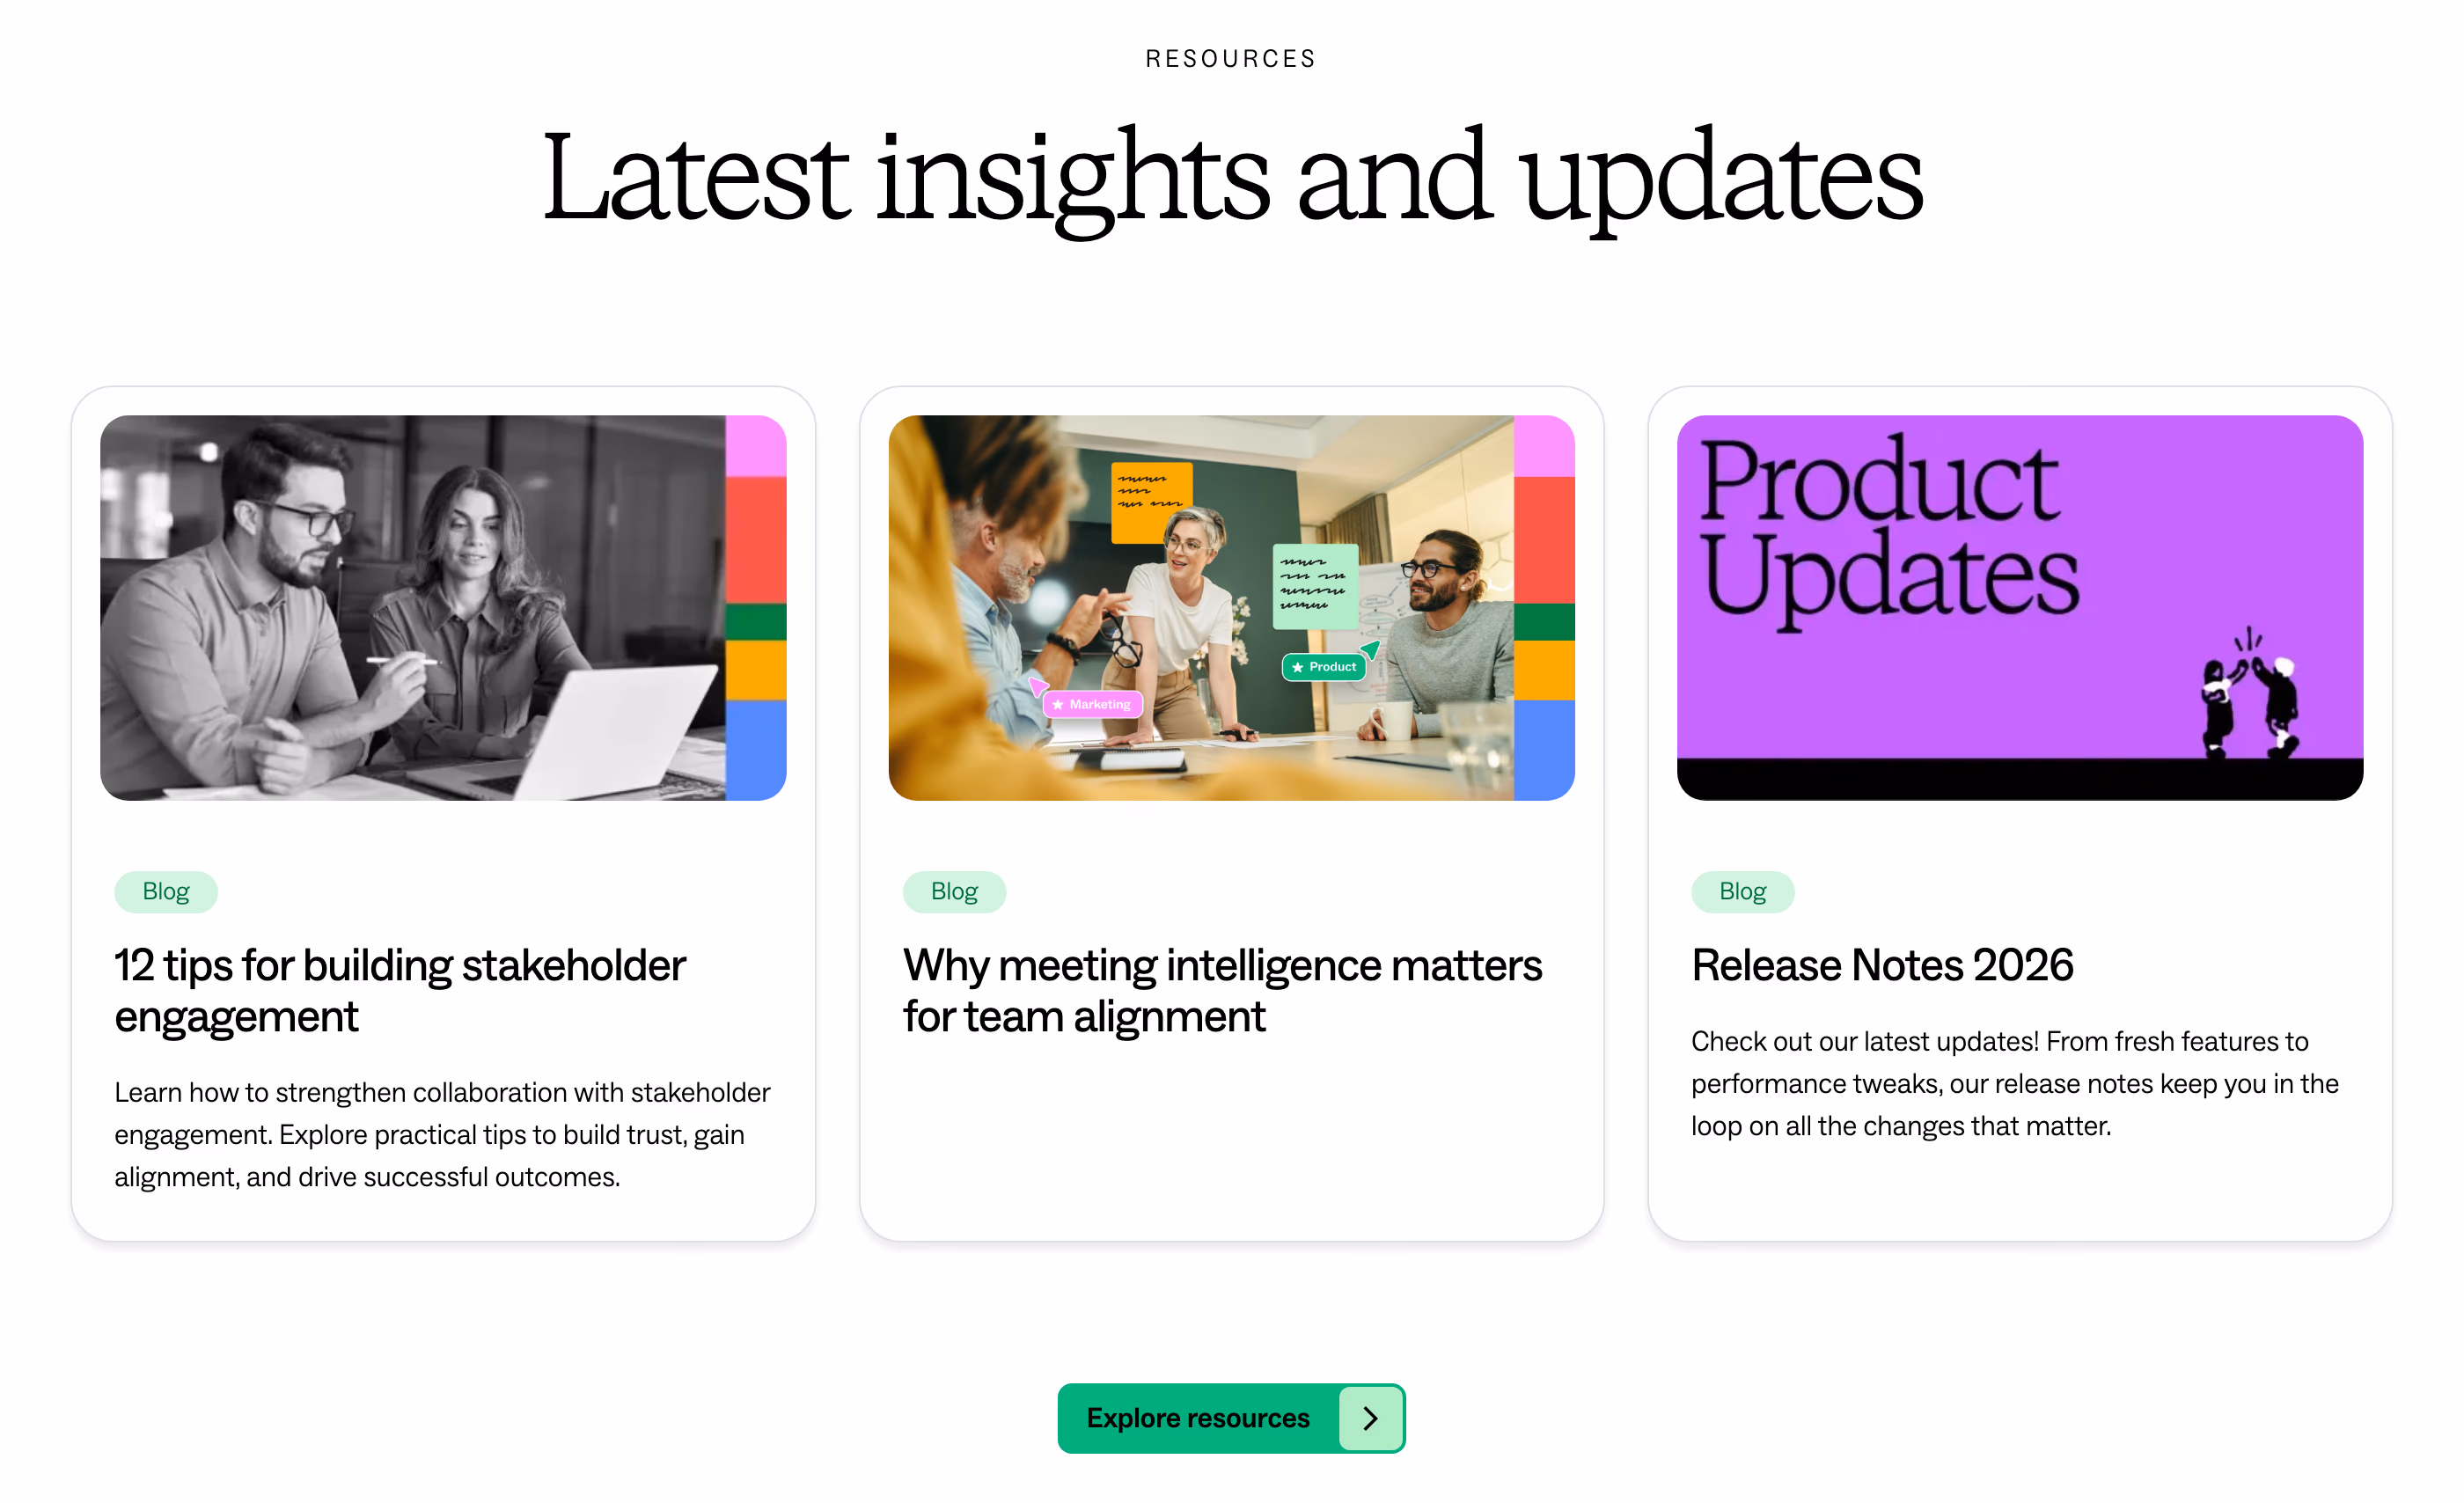Click the pink Marketing tag in meeting image

pyautogui.click(x=1092, y=704)
